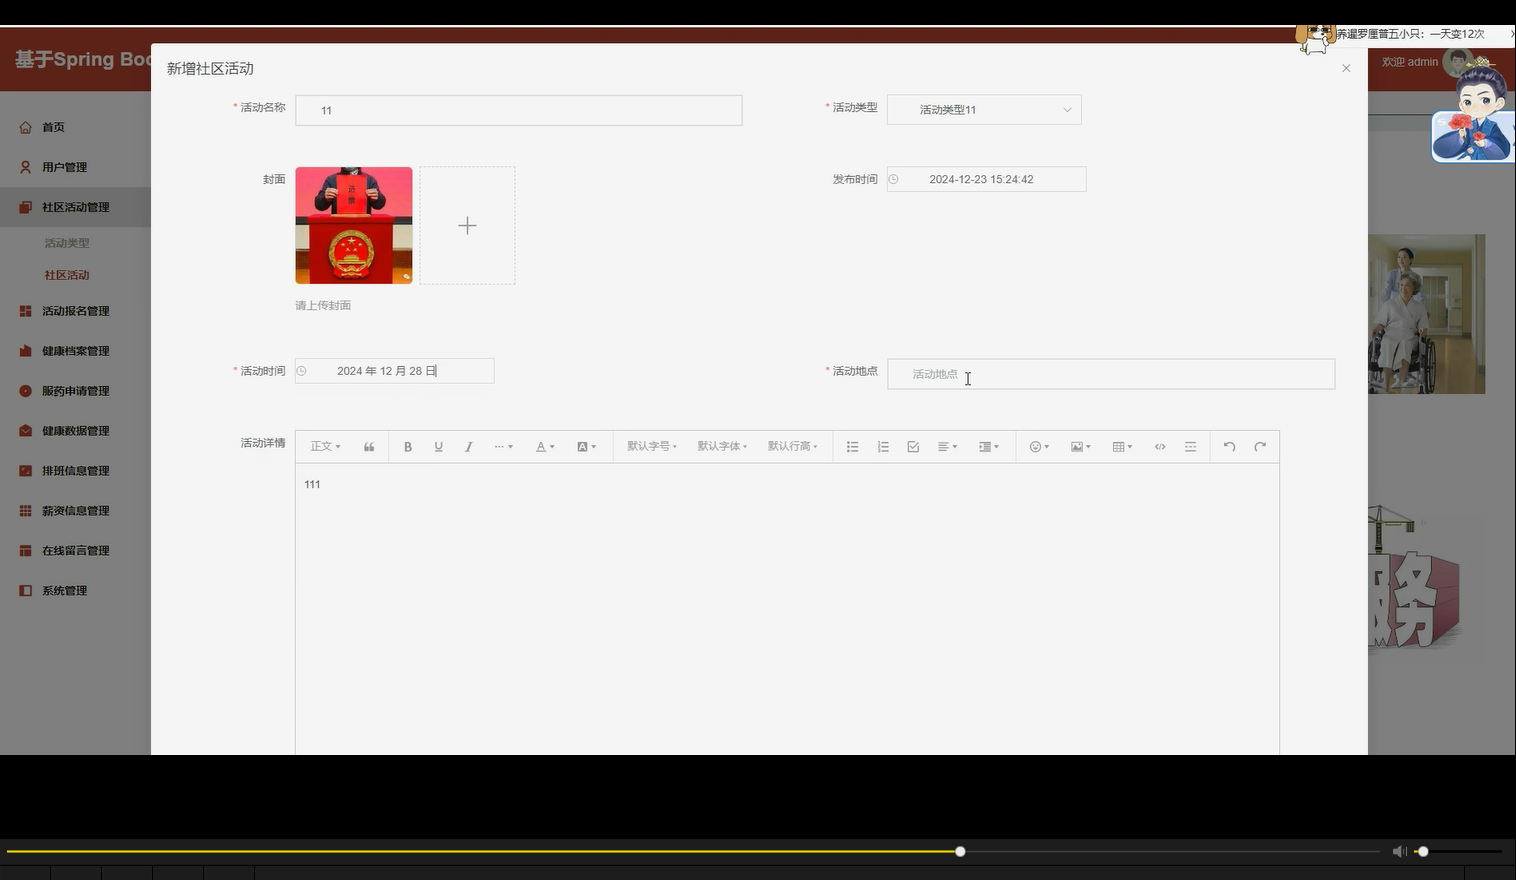Screen dimensions: 1516x880
Task: Click the uploaded cover image thumbnail
Action: tap(354, 225)
